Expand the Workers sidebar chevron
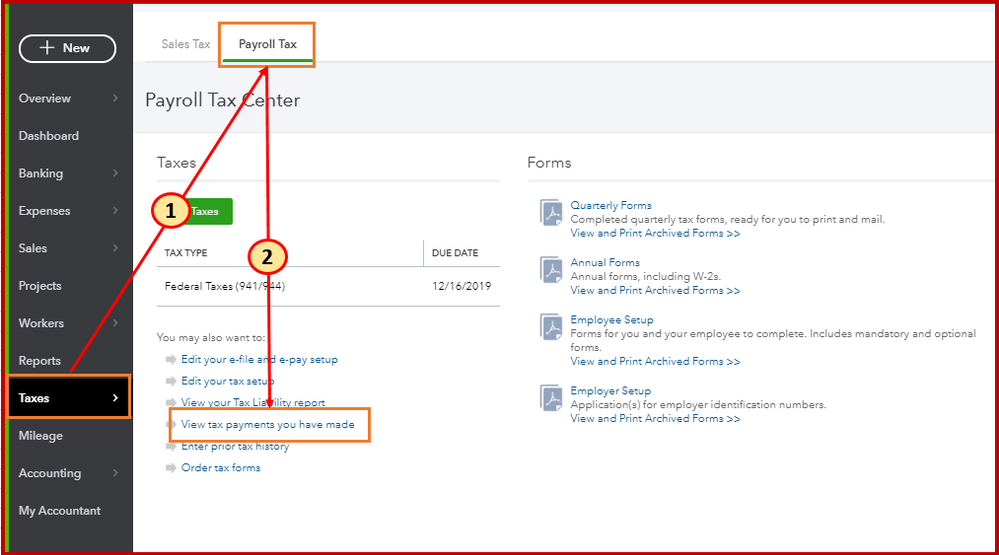 pos(115,323)
